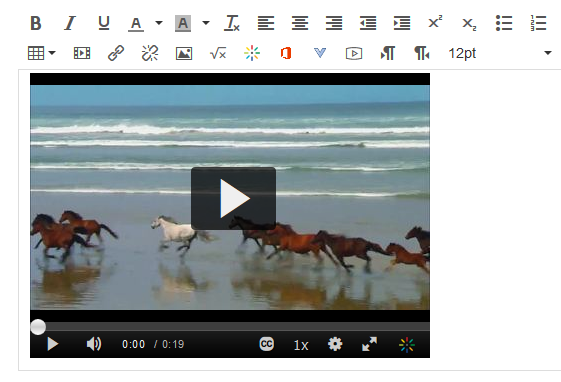Toggle bold text formatting
This screenshot has width=561, height=382.
(x=36, y=23)
